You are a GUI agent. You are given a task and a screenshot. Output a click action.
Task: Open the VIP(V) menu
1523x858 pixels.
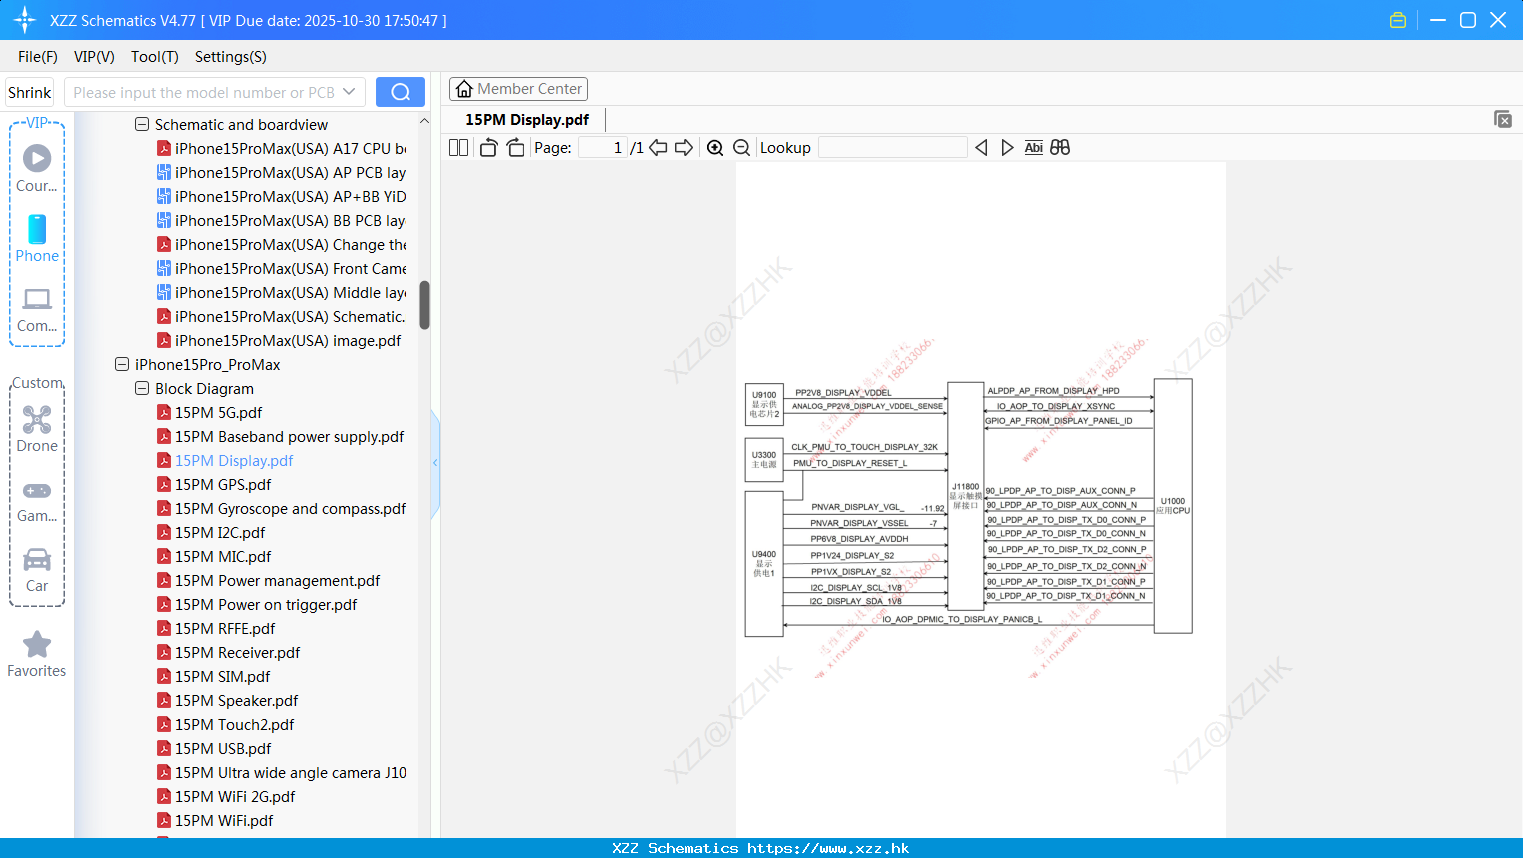tap(94, 57)
